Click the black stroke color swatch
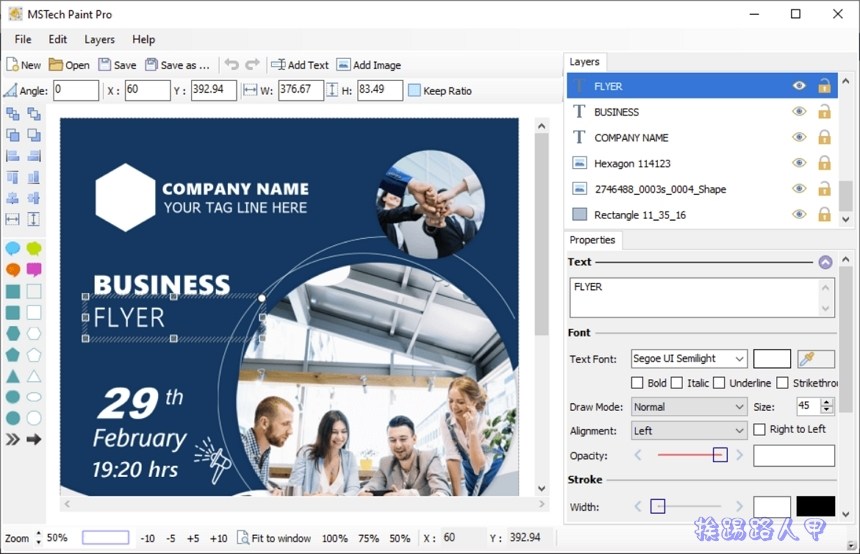 (x=815, y=507)
